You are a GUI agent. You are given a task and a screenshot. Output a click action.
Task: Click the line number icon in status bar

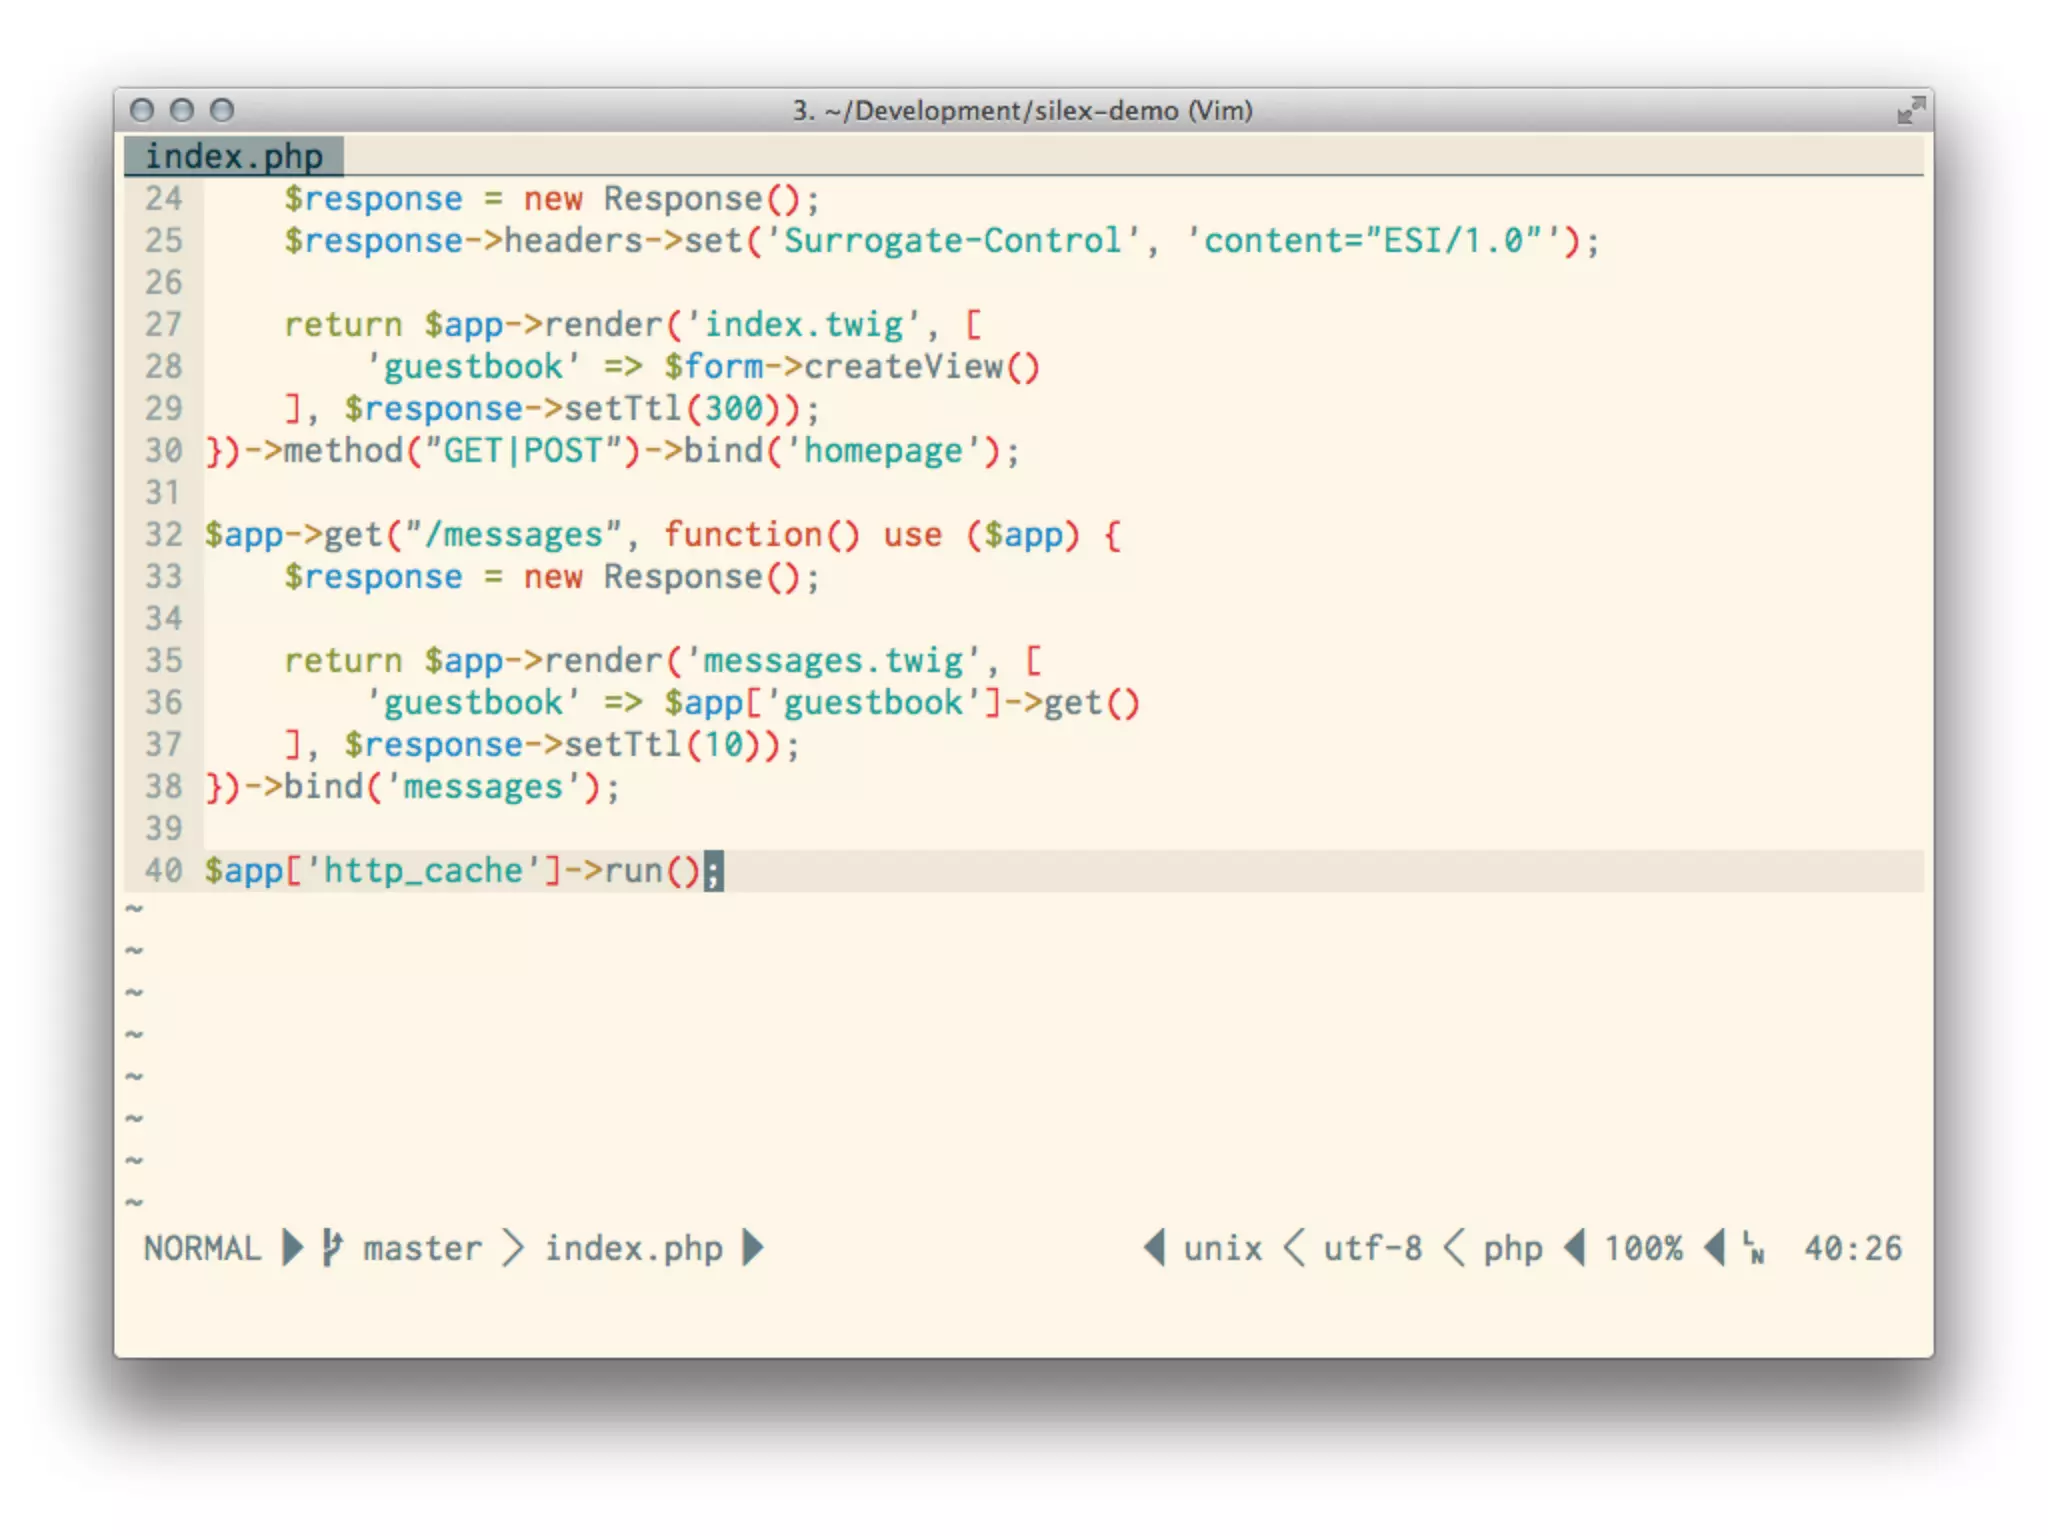pyautogui.click(x=1753, y=1248)
